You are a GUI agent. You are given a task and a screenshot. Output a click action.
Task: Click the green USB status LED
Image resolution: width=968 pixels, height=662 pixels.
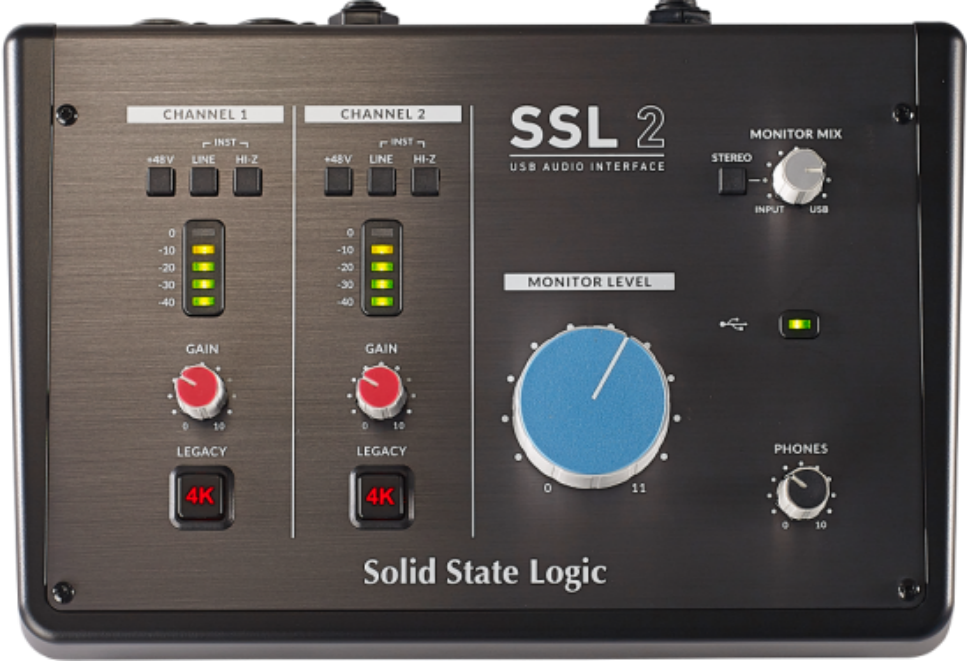tap(799, 324)
